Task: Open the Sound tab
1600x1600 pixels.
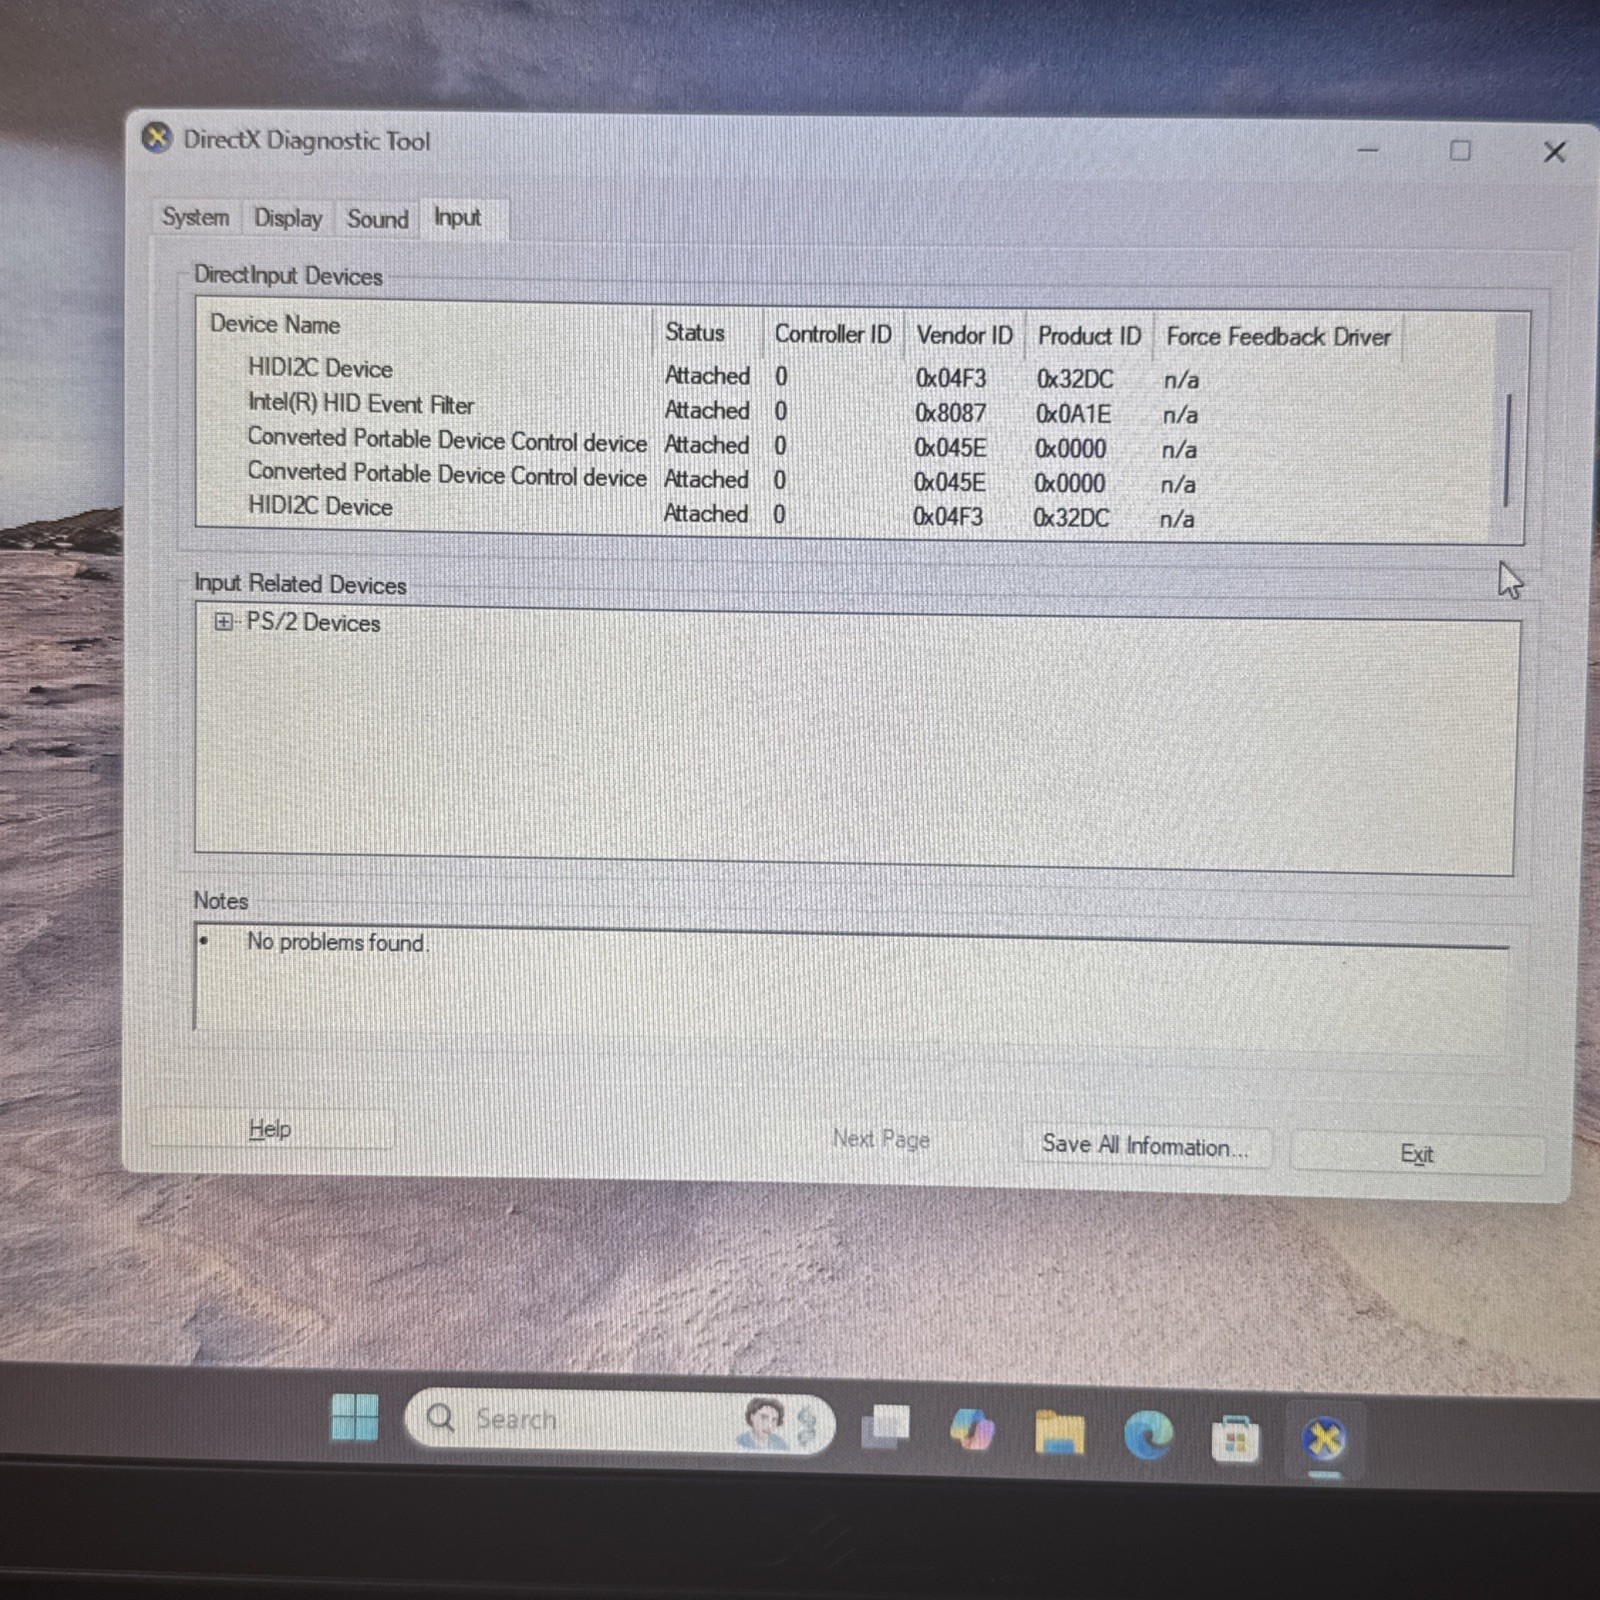Action: click(377, 219)
